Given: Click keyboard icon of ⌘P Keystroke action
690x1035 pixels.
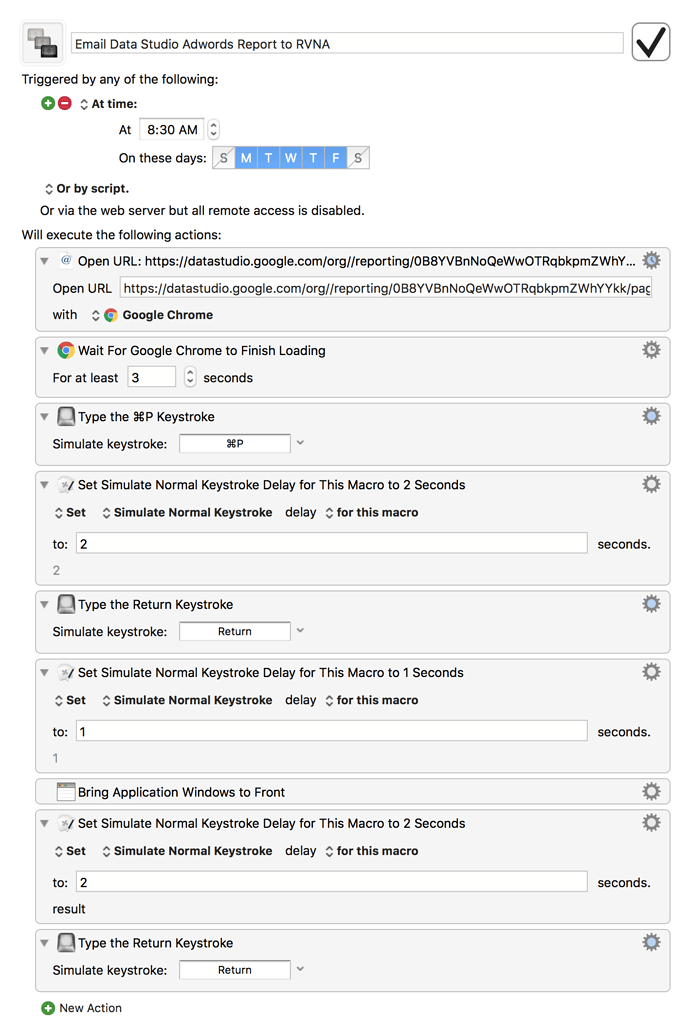Looking at the screenshot, I should pyautogui.click(x=66, y=417).
